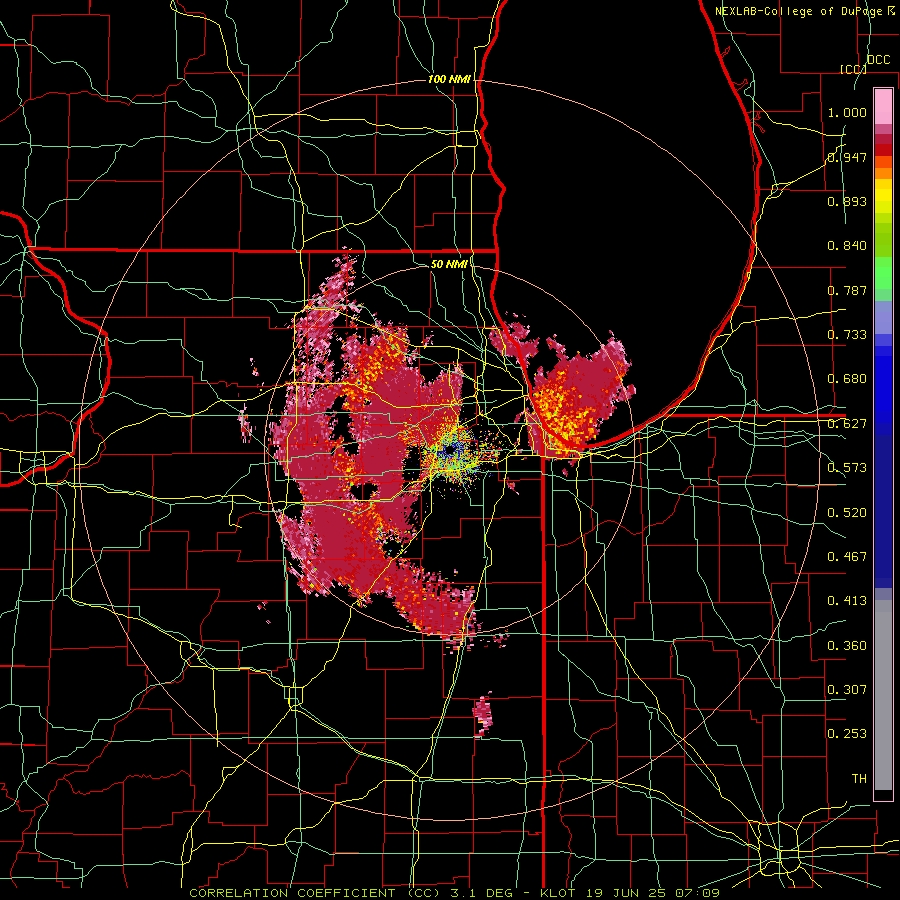Click the 0.627 scale value
Screen dimensions: 900x900
(x=847, y=424)
